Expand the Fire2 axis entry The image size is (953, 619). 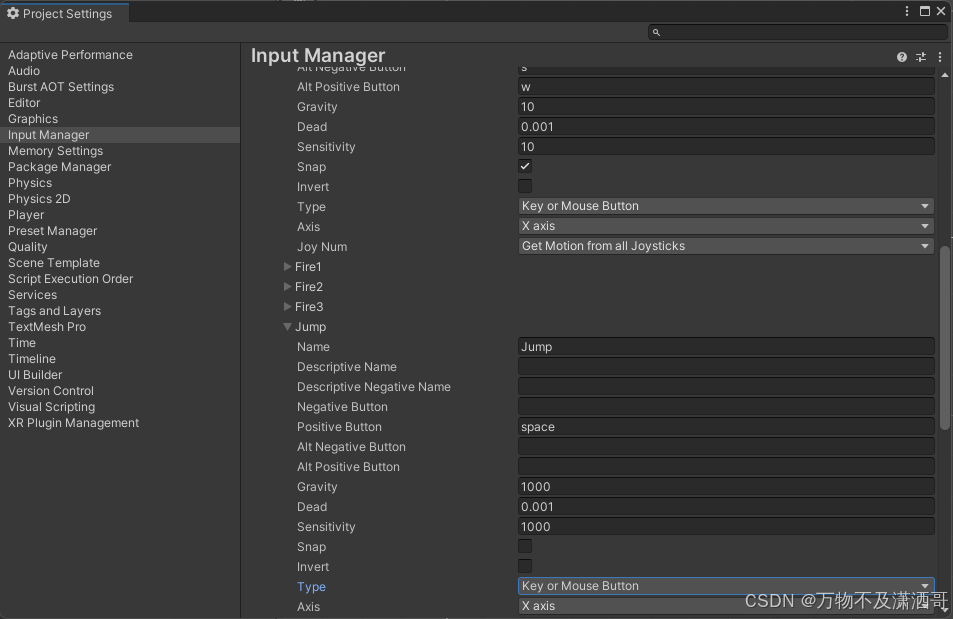click(x=287, y=286)
